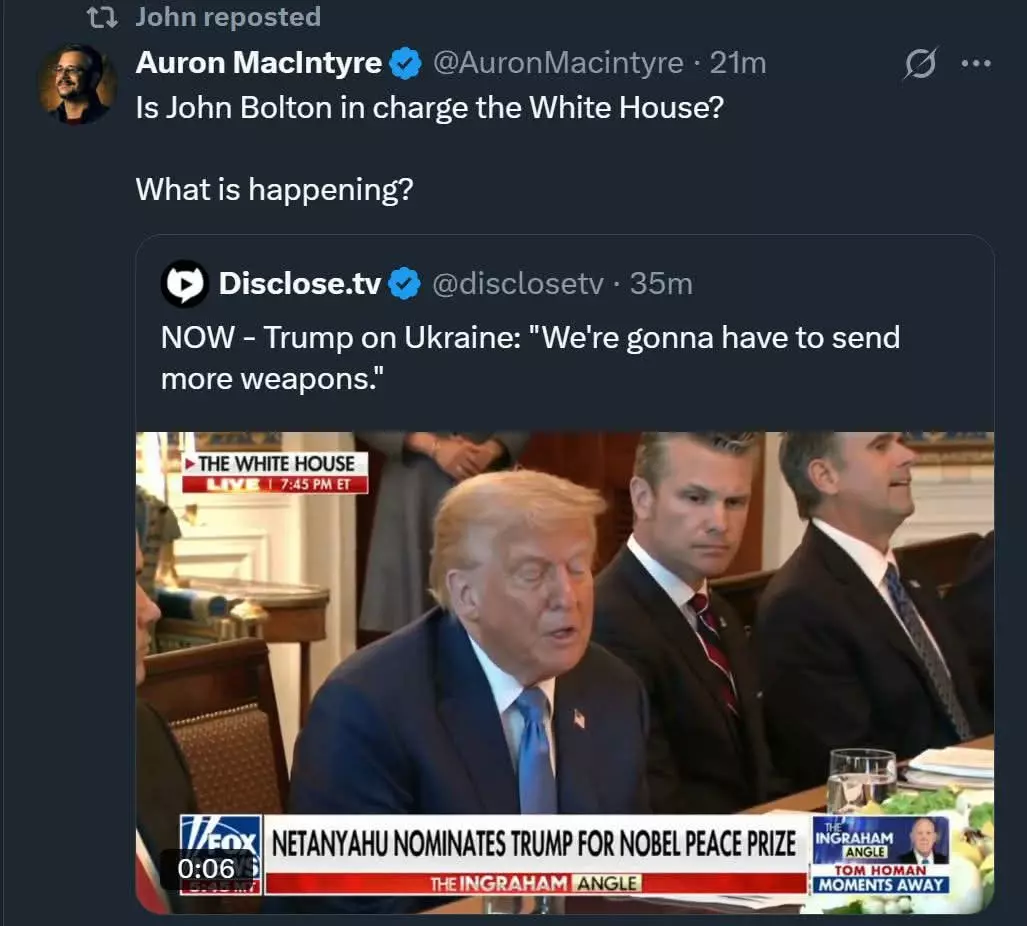1027x926 pixels.
Task: Open the 35m timestamp on quoted post
Action: pos(661,284)
